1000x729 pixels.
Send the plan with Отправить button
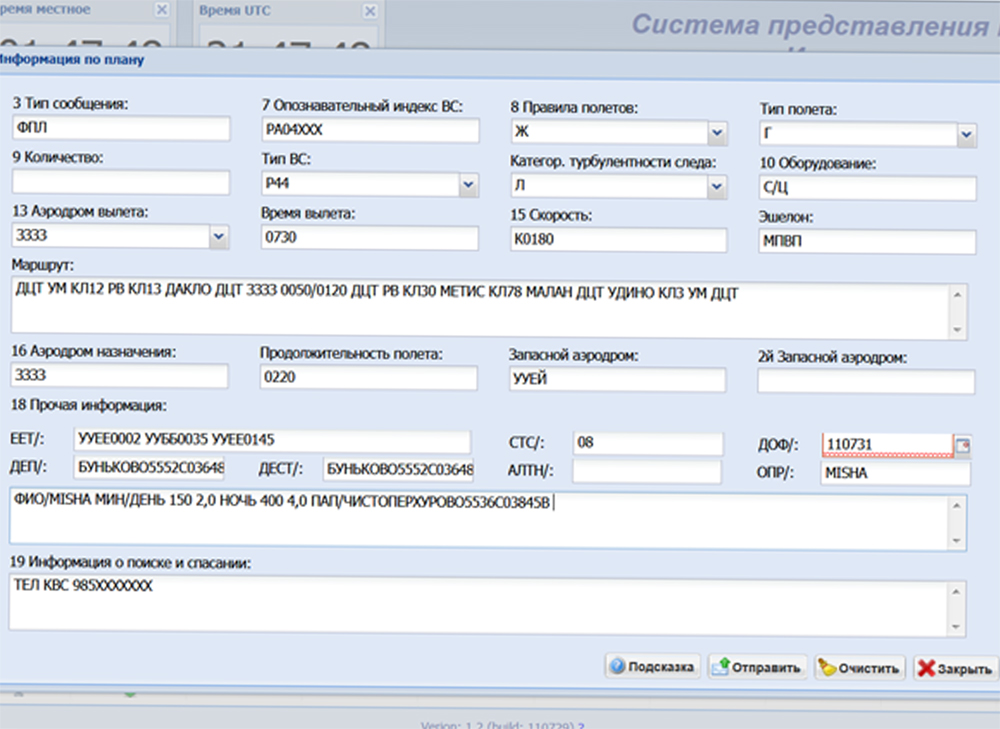click(x=757, y=667)
